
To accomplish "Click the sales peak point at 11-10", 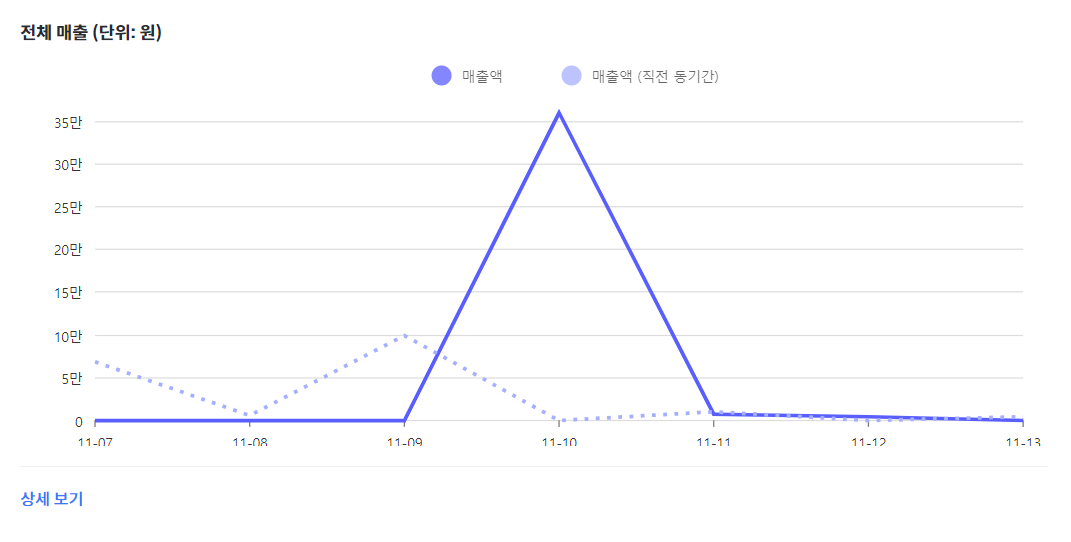I will [x=559, y=113].
